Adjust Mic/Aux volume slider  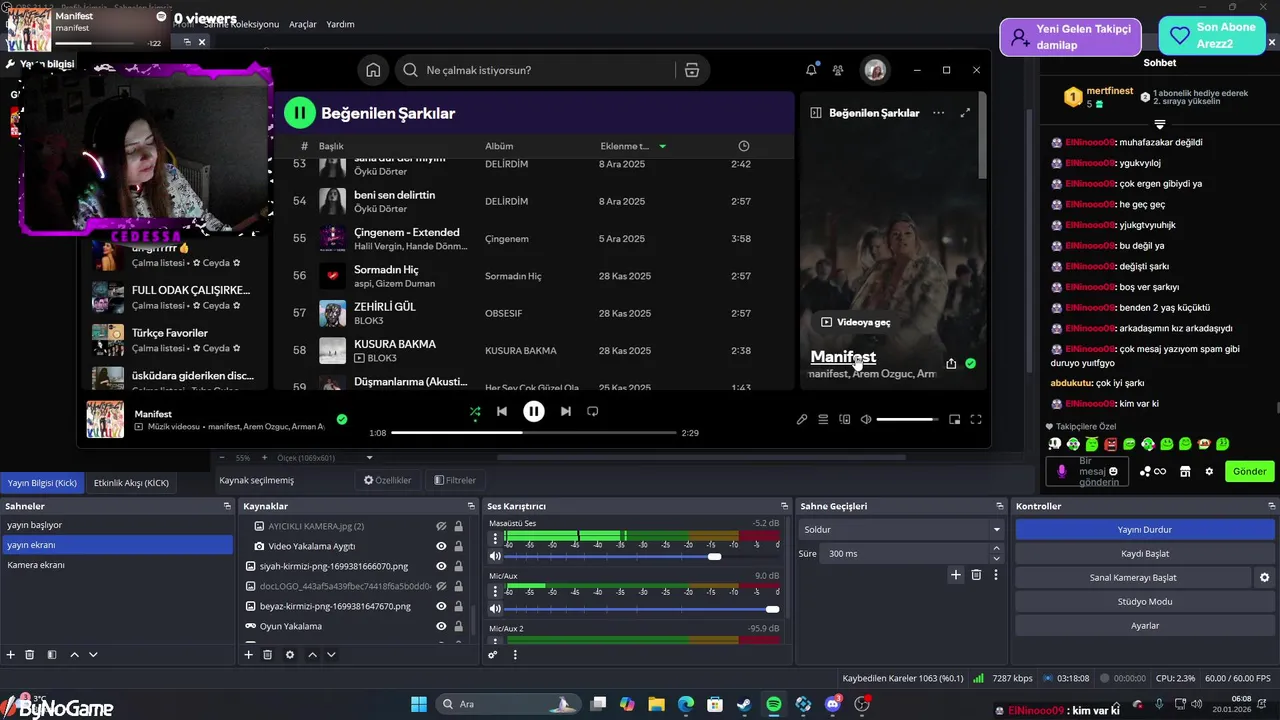pyautogui.click(x=642, y=609)
